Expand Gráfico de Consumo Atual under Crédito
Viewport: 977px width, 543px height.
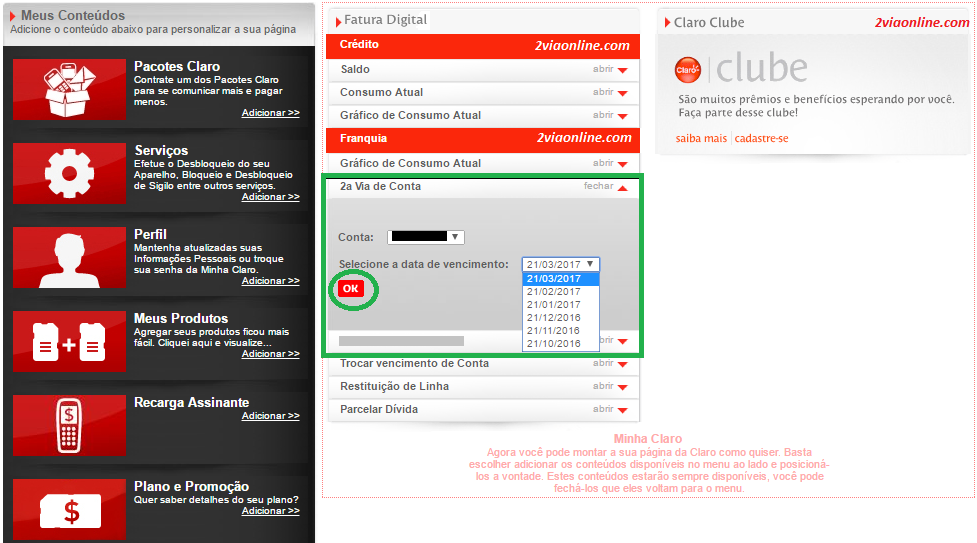point(610,115)
